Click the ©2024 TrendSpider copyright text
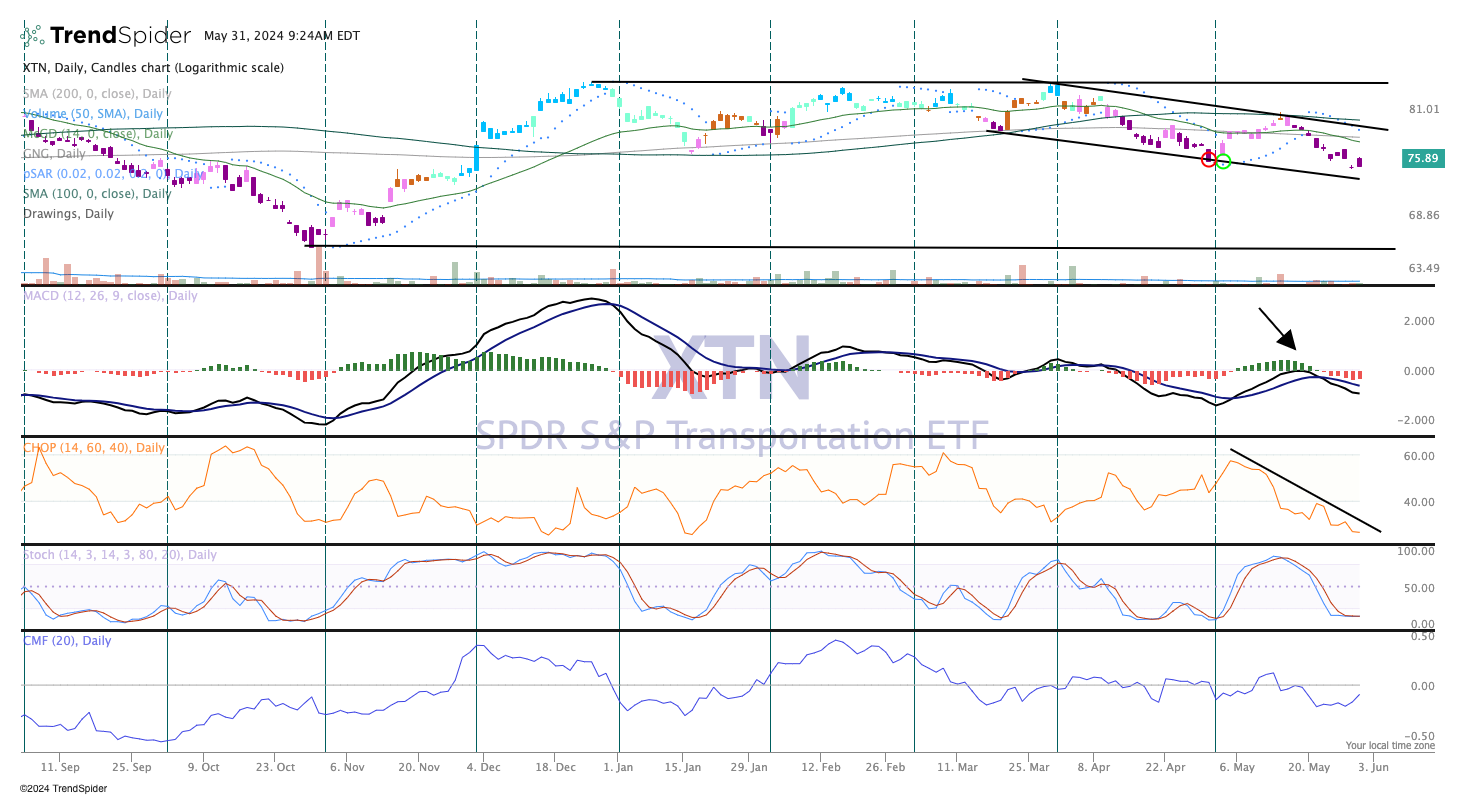The height and width of the screenshot is (798, 1465). (63, 788)
